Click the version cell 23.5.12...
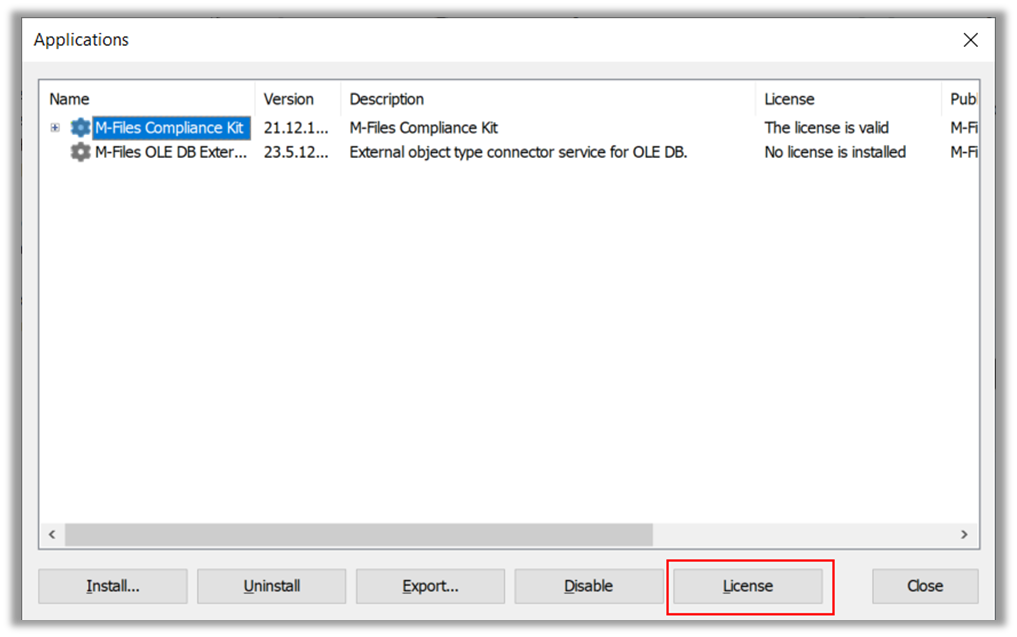The width and height of the screenshot is (1017, 637). tap(296, 152)
